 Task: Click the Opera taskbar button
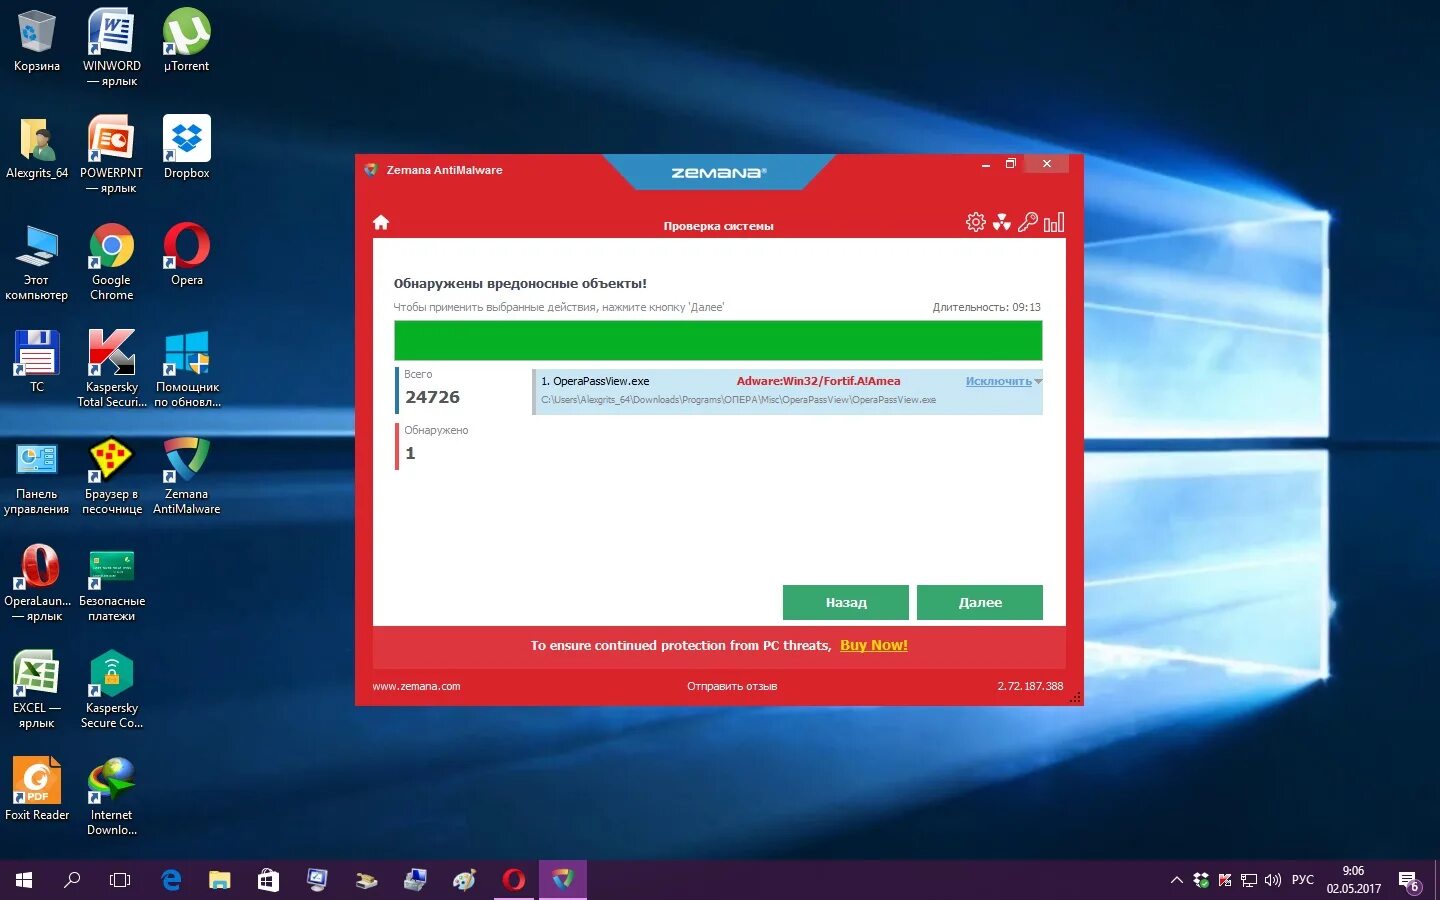click(514, 880)
